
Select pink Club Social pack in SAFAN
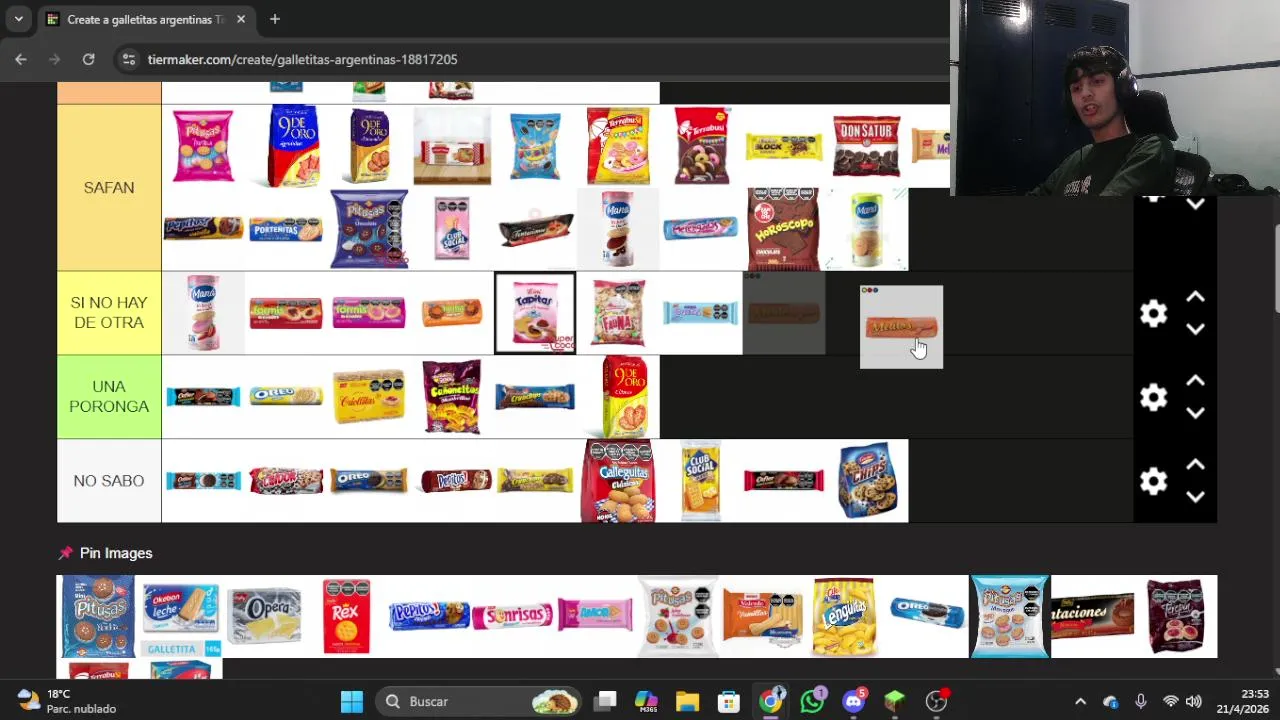(x=452, y=229)
